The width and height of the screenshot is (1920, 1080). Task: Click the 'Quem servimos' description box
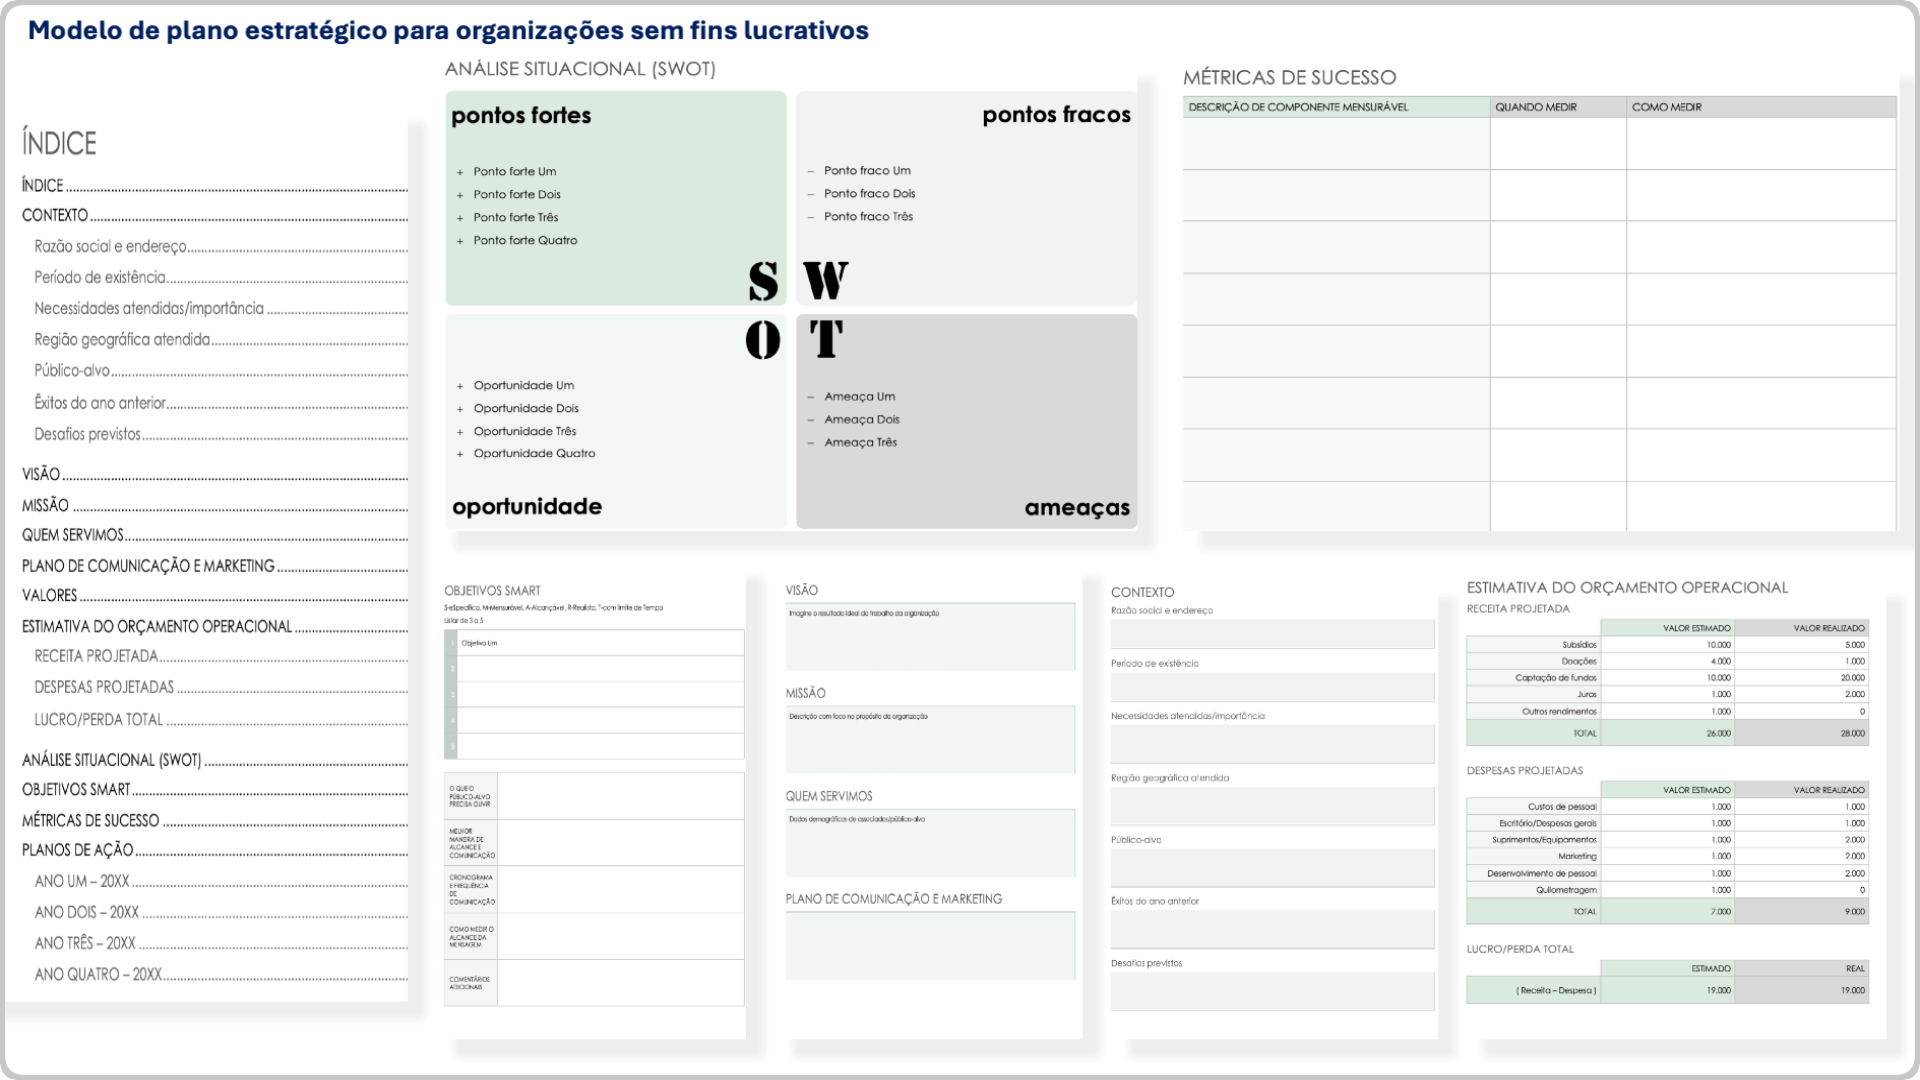pos(930,843)
